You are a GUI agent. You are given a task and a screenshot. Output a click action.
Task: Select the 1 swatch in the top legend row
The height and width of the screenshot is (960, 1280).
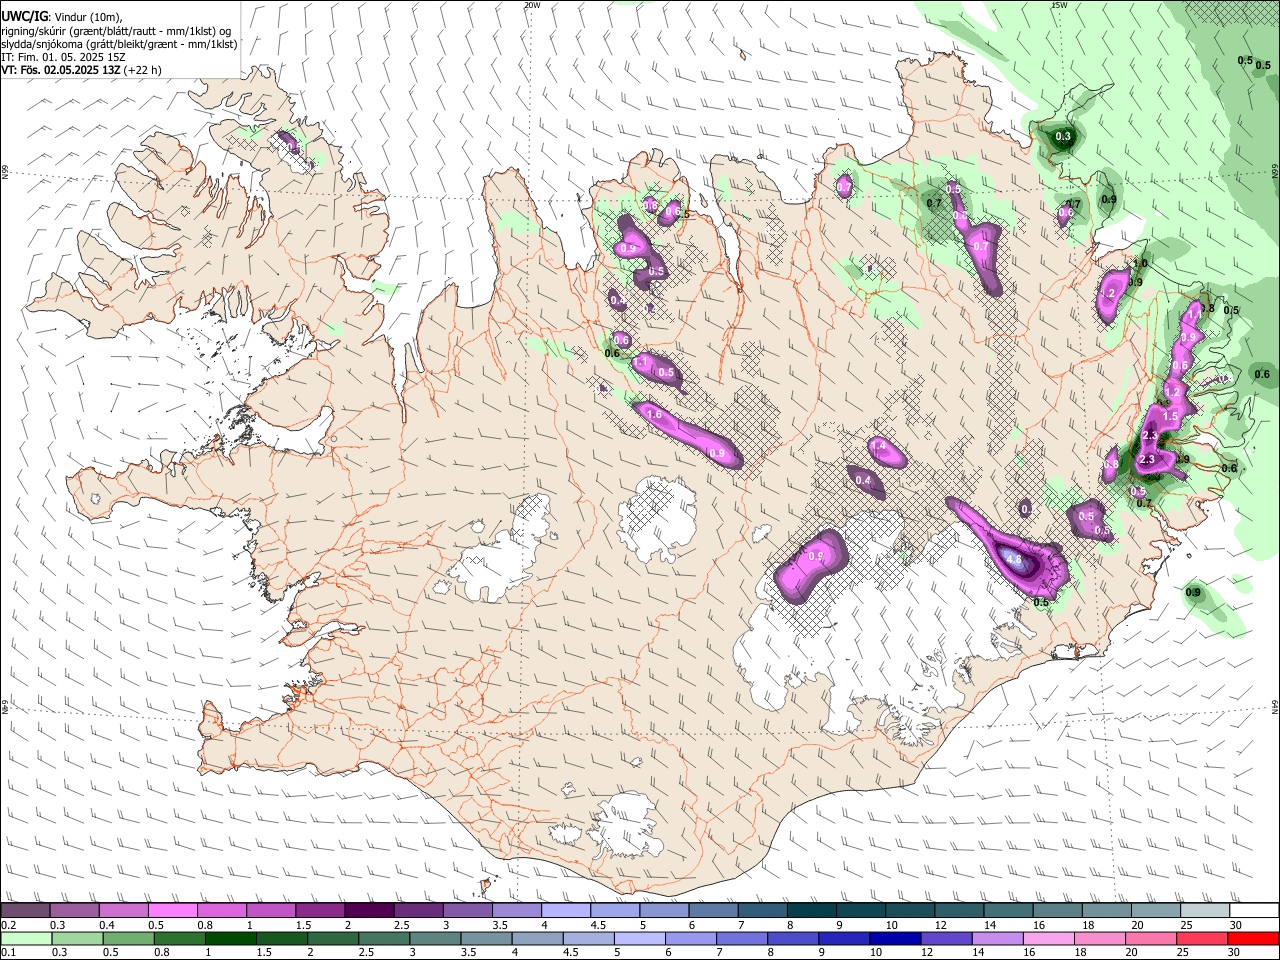pyautogui.click(x=270, y=910)
